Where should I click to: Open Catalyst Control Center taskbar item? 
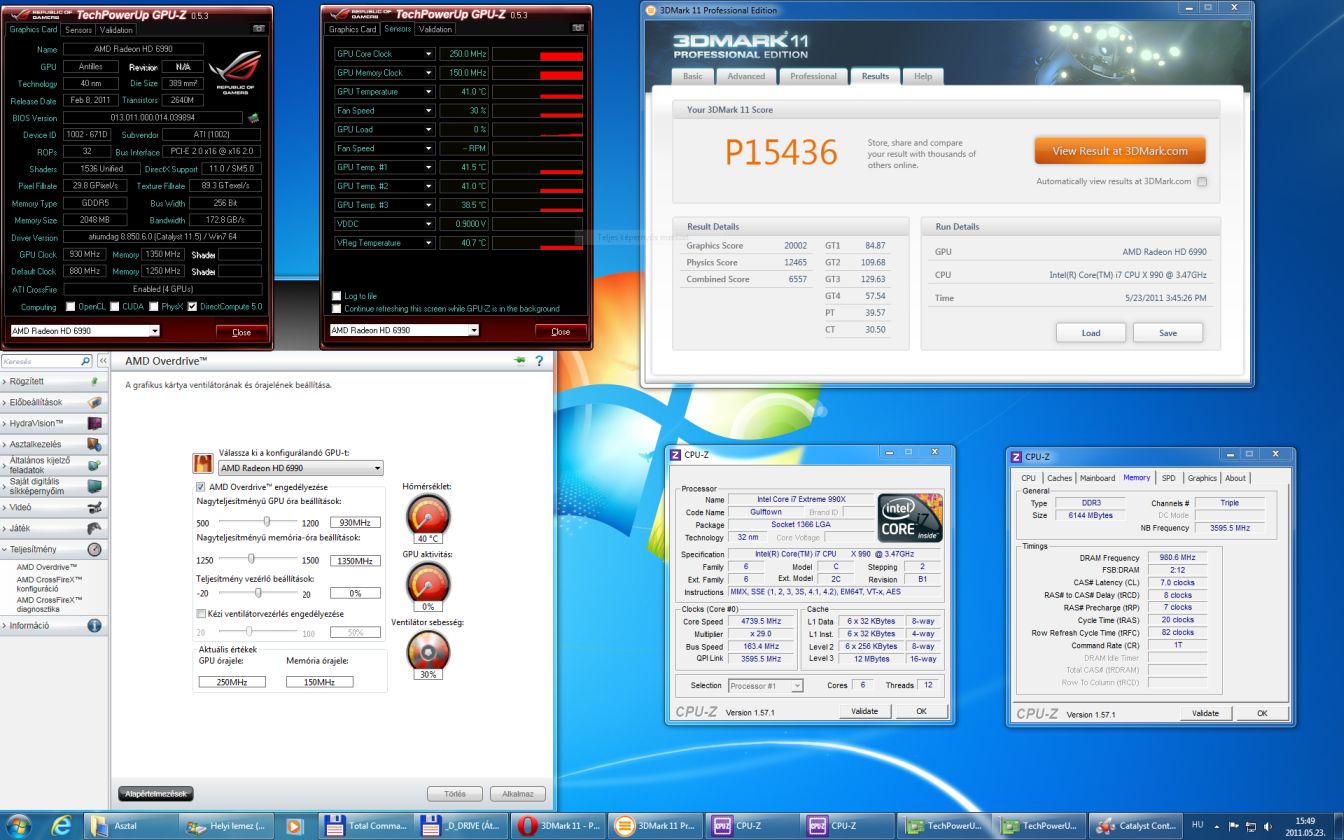click(x=1137, y=826)
